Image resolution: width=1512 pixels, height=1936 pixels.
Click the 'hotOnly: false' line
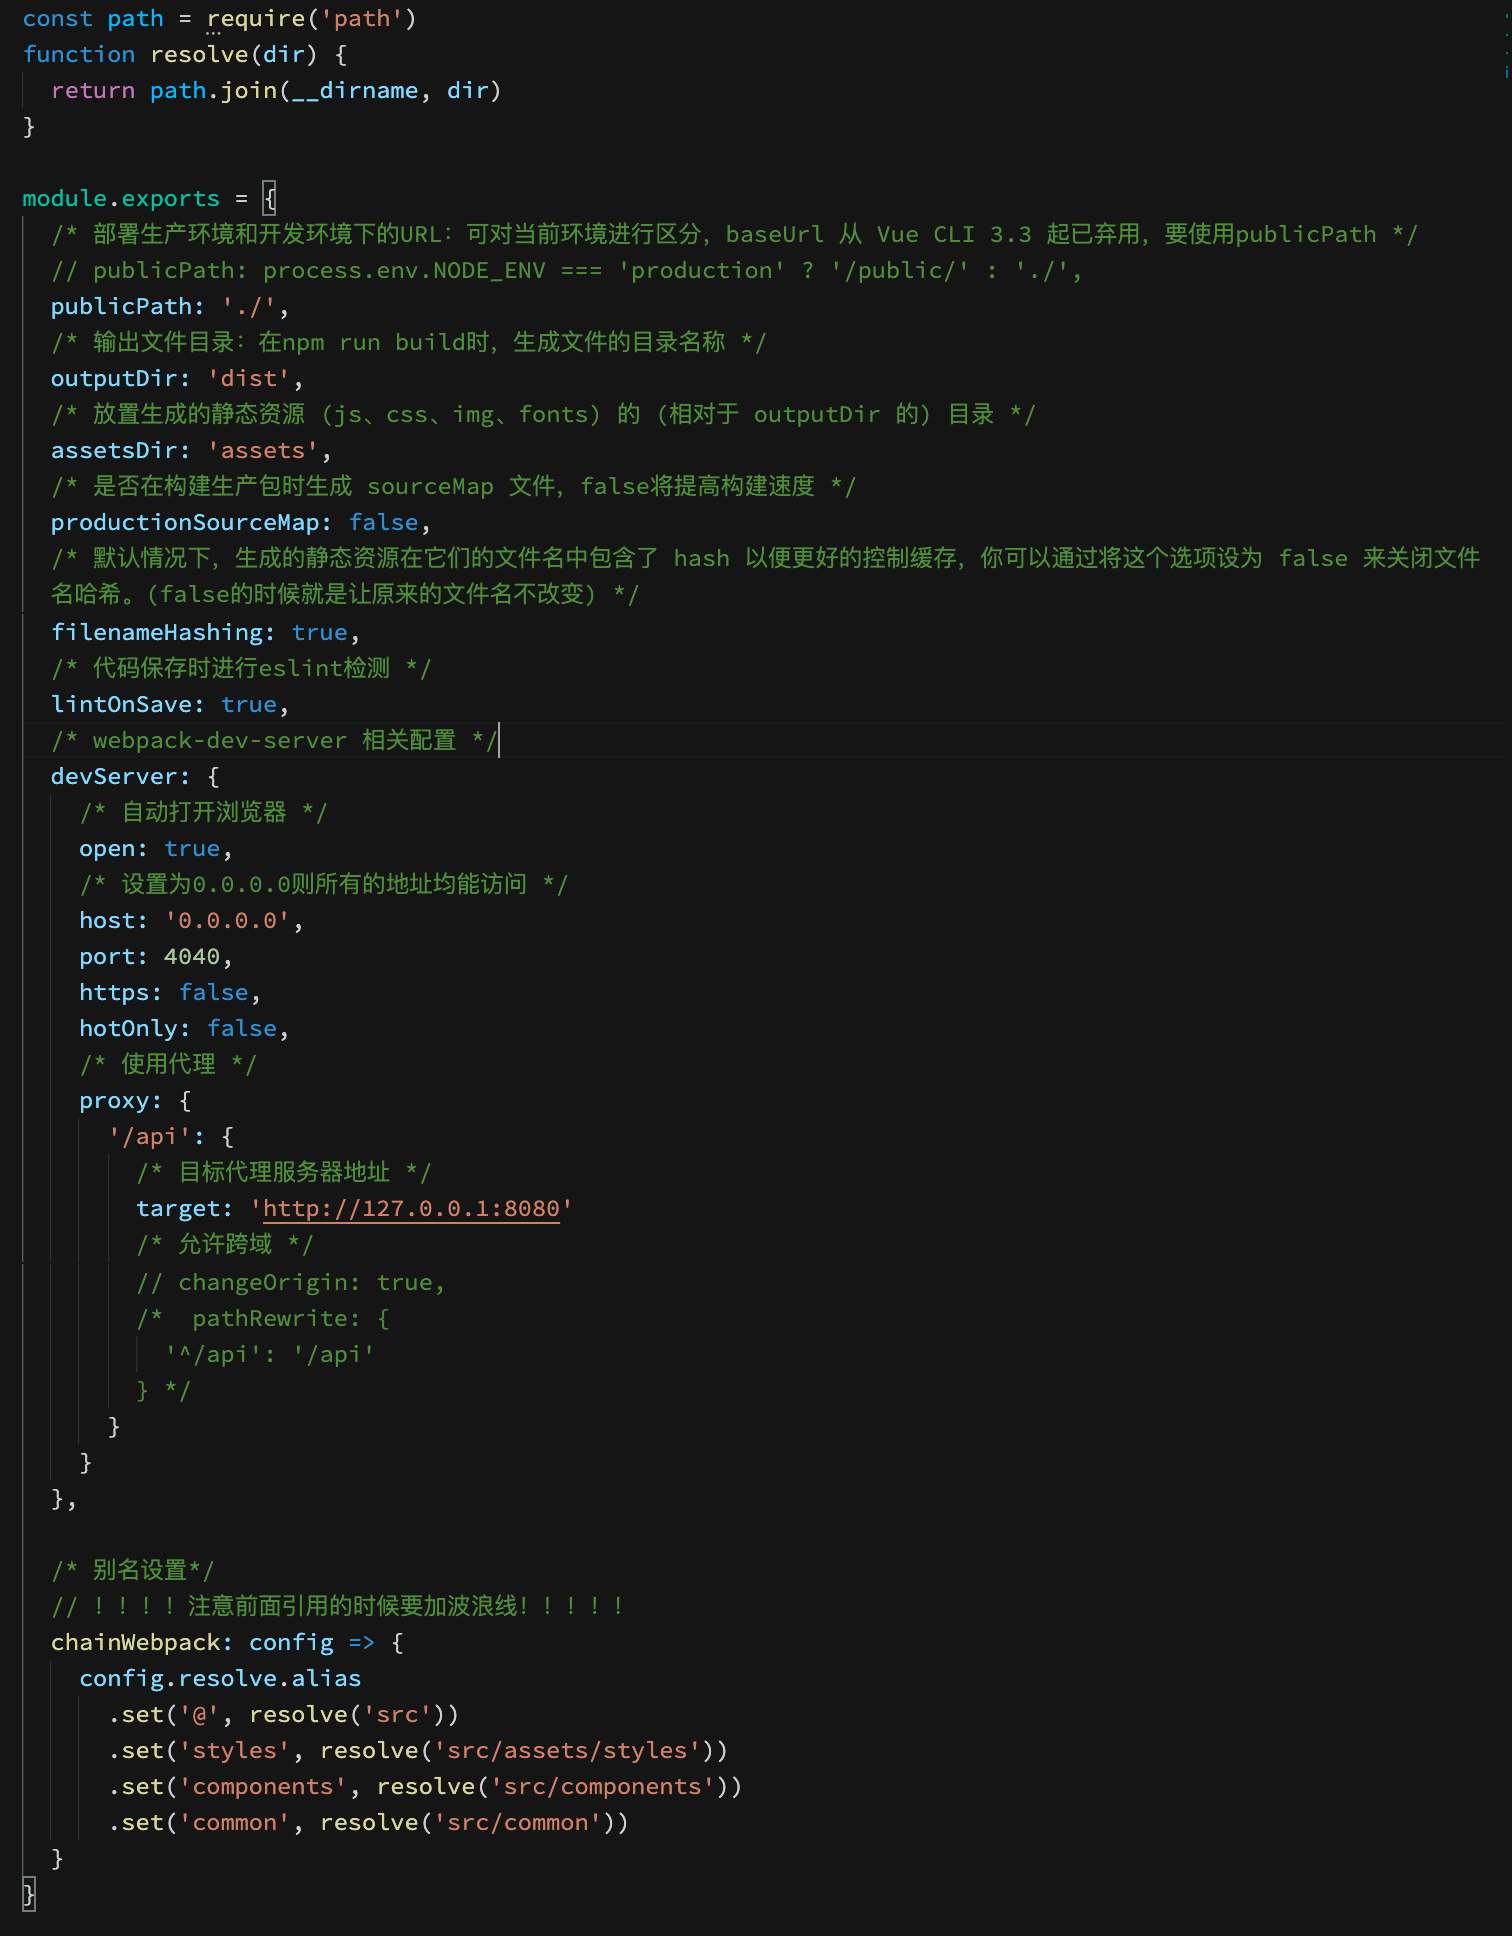pos(184,1028)
